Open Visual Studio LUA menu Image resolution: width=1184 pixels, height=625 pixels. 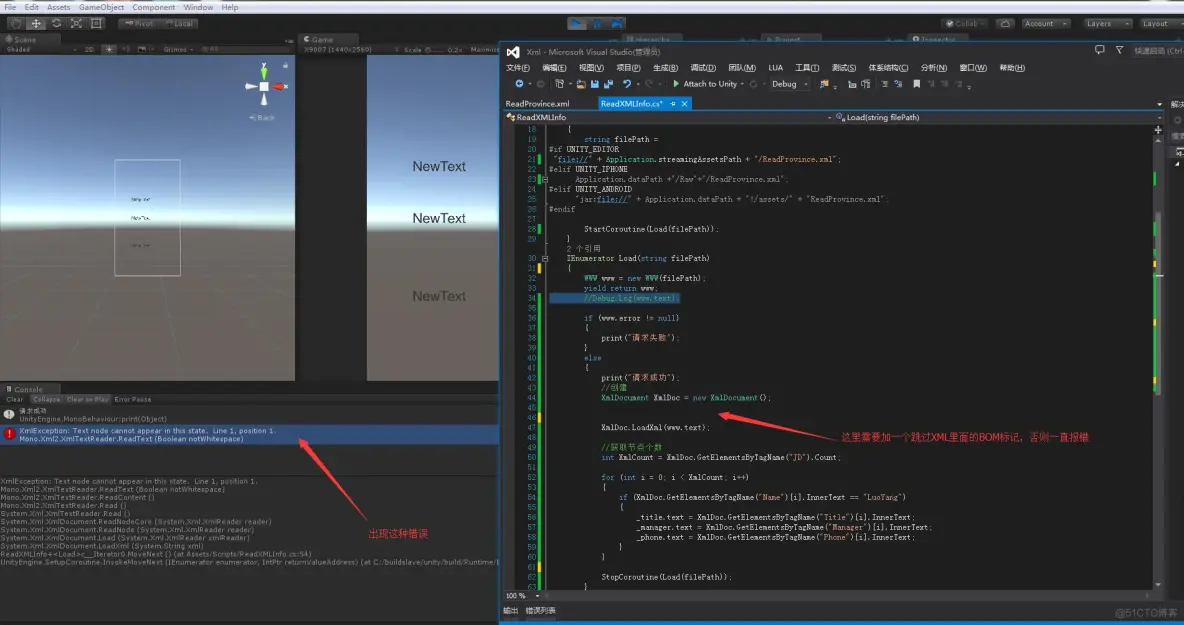pyautogui.click(x=775, y=68)
